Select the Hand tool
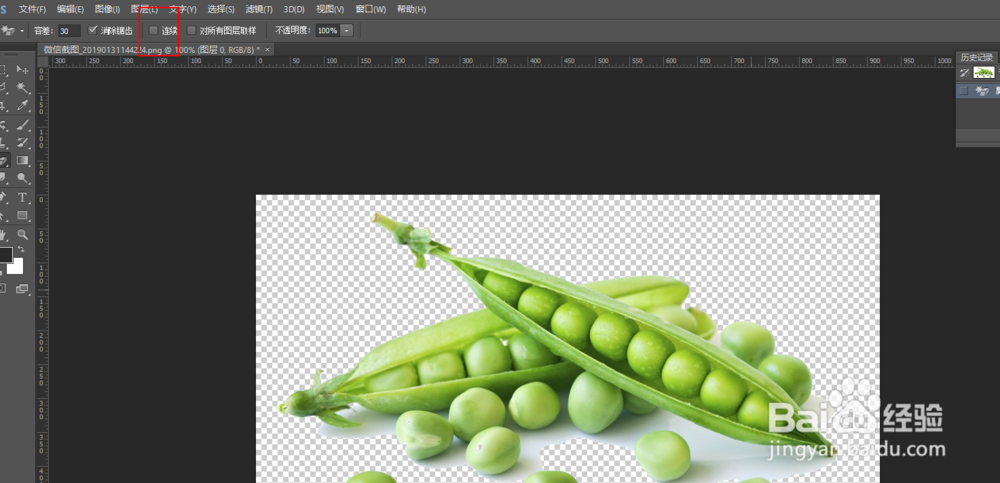The height and width of the screenshot is (483, 1000). click(x=3, y=234)
